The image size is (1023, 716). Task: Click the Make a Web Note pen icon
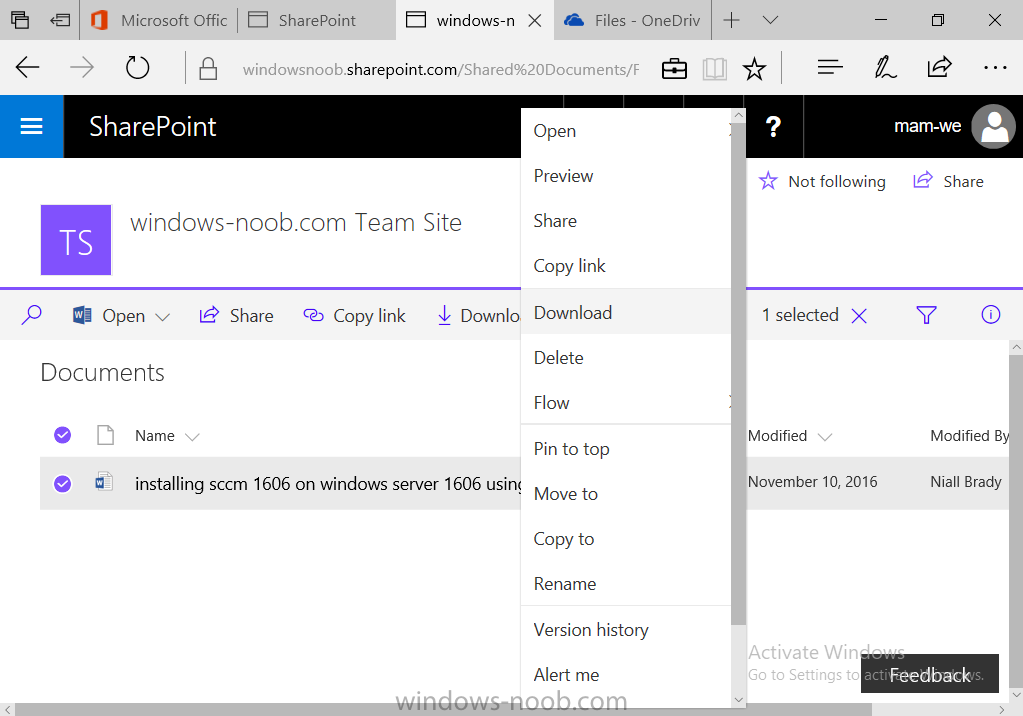[885, 67]
